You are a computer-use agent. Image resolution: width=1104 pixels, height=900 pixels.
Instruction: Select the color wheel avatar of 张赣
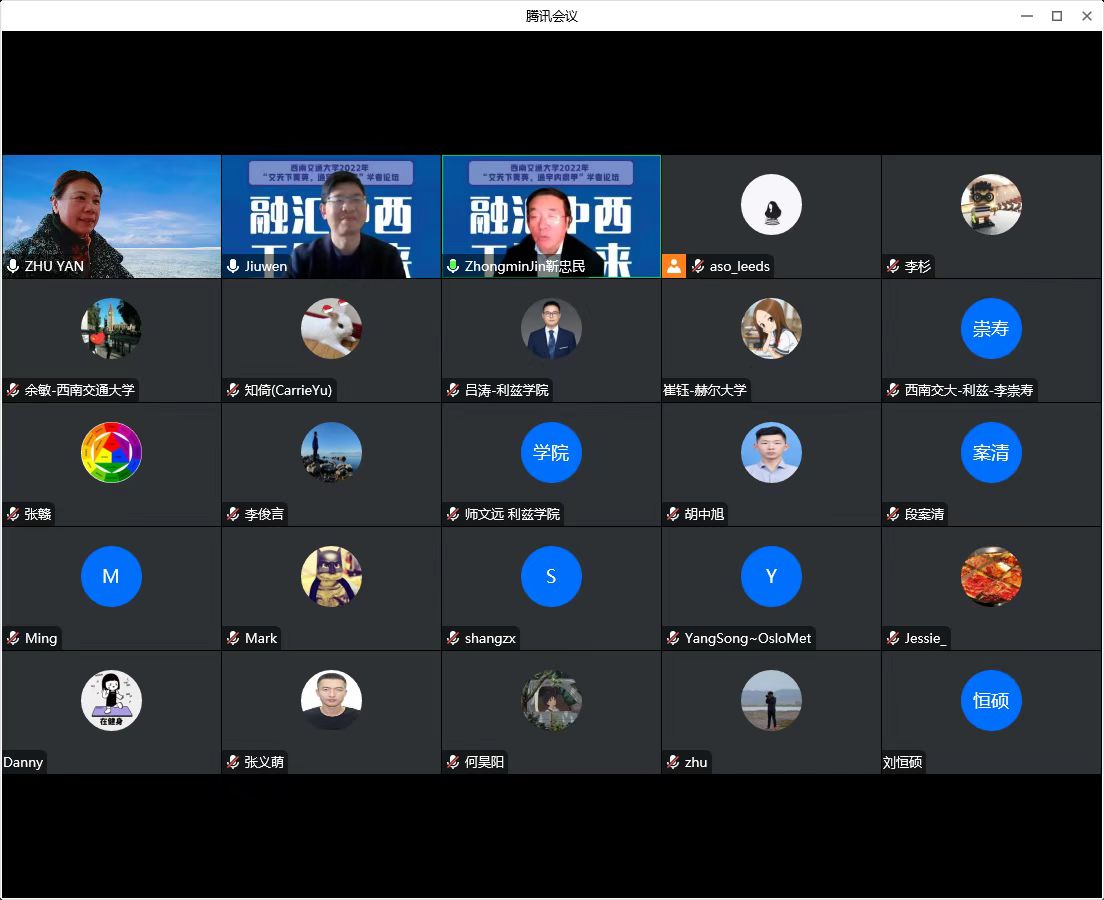pos(111,453)
